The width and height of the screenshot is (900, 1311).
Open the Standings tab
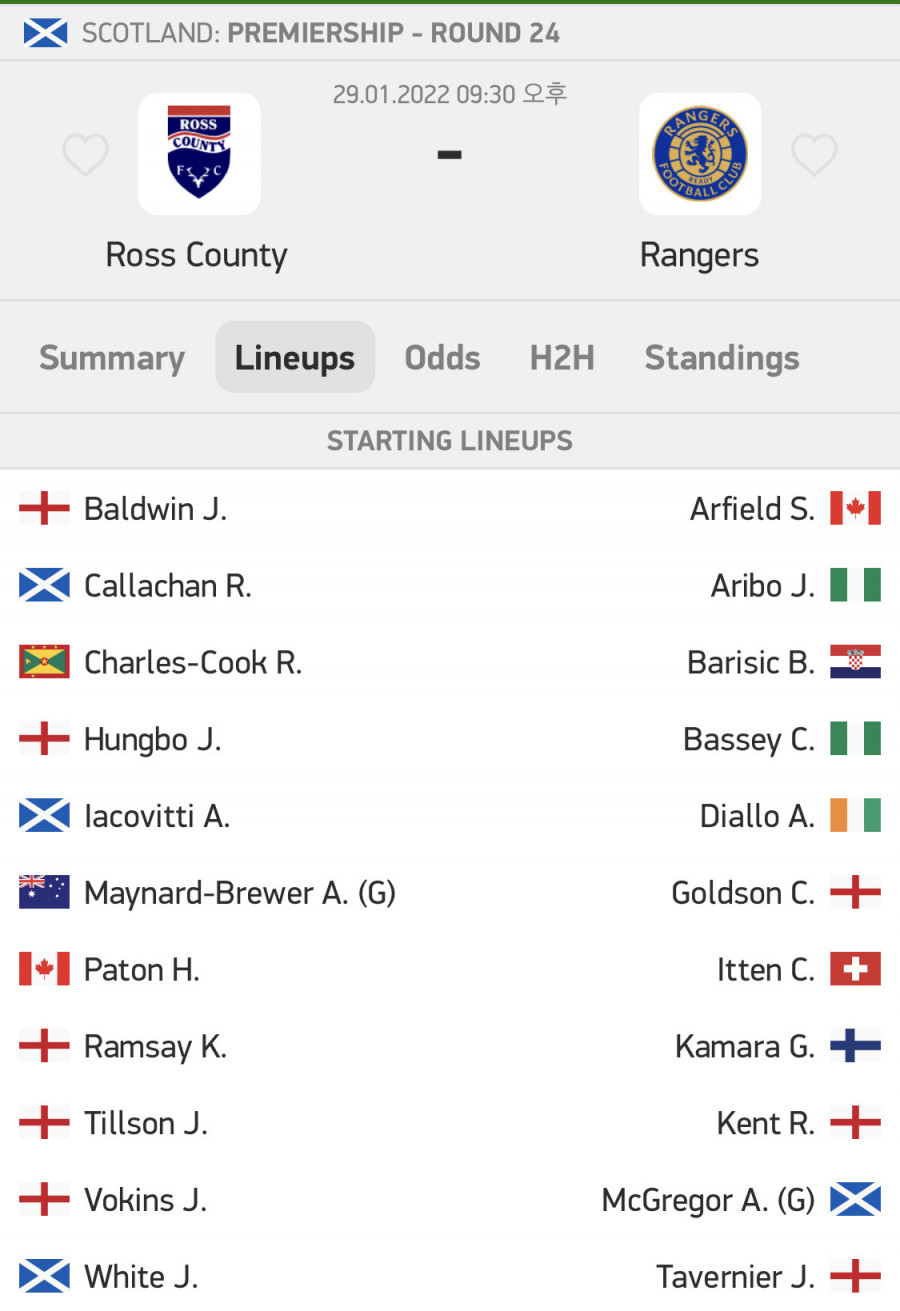point(722,358)
